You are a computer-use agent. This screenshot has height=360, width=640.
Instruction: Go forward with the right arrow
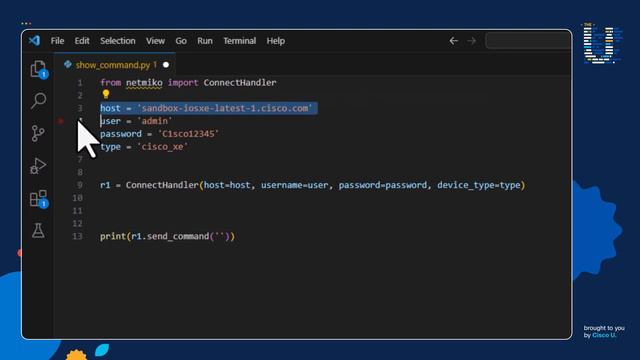point(471,41)
